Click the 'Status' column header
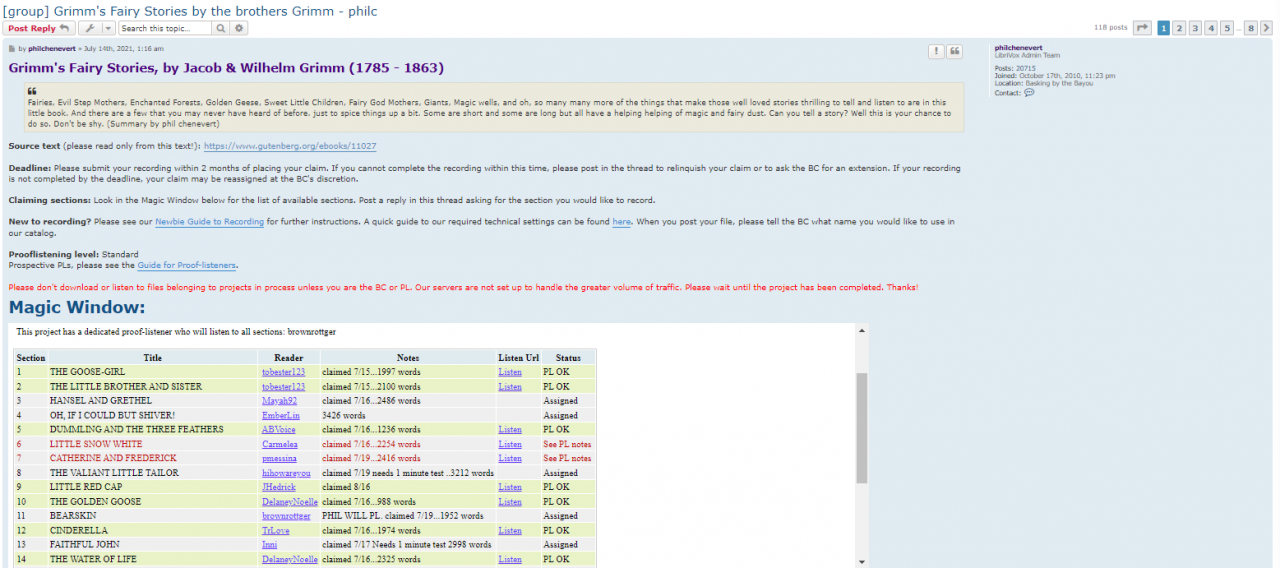 (x=568, y=357)
